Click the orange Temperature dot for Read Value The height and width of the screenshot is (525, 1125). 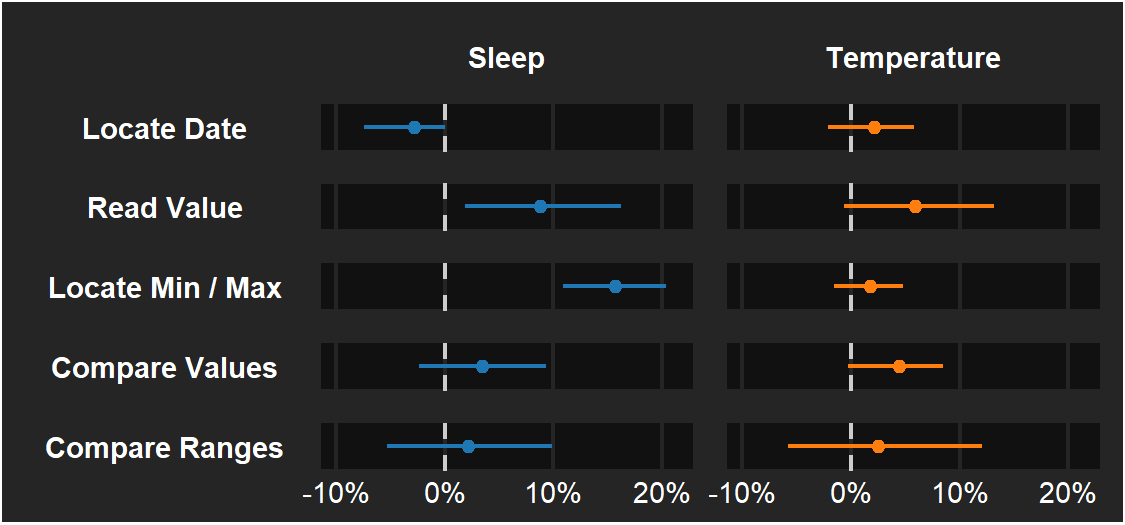point(915,206)
